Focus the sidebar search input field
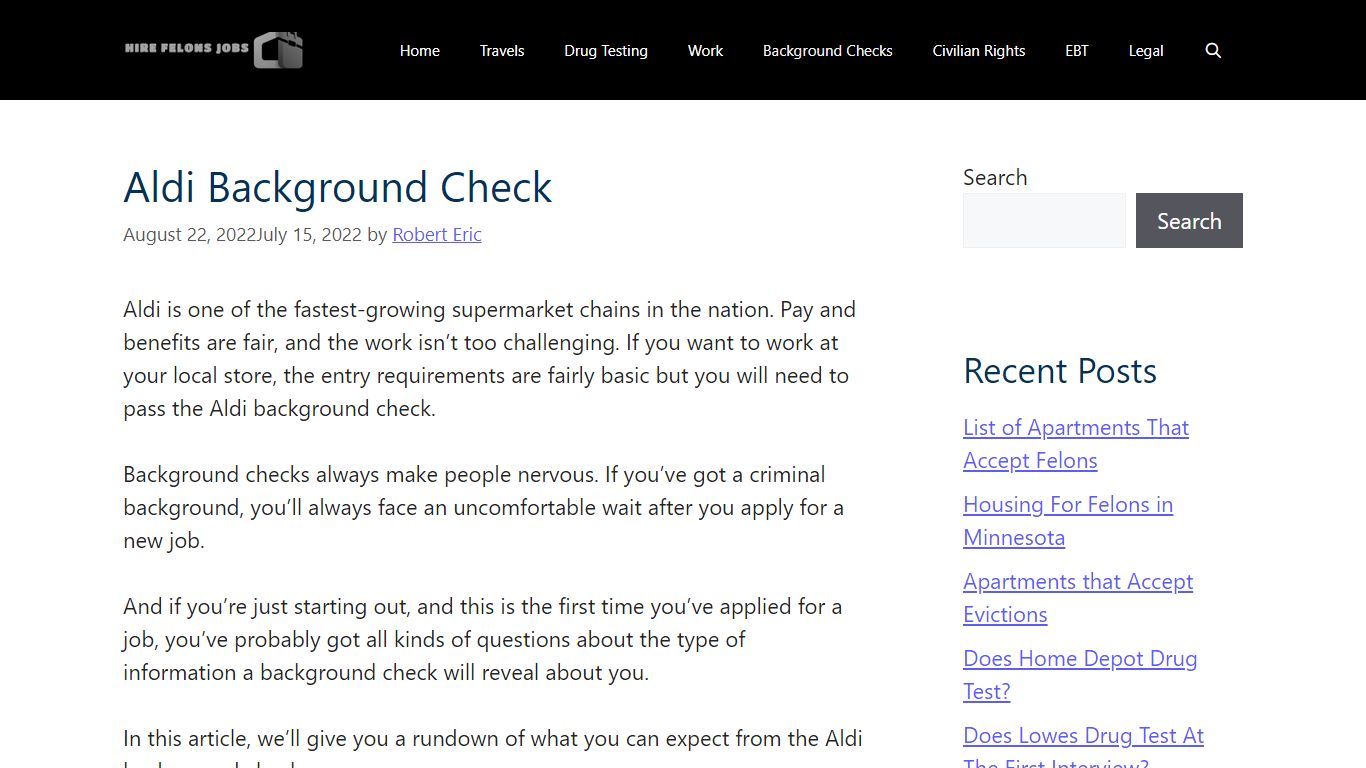Screen dimensions: 1366x768 (1044, 220)
